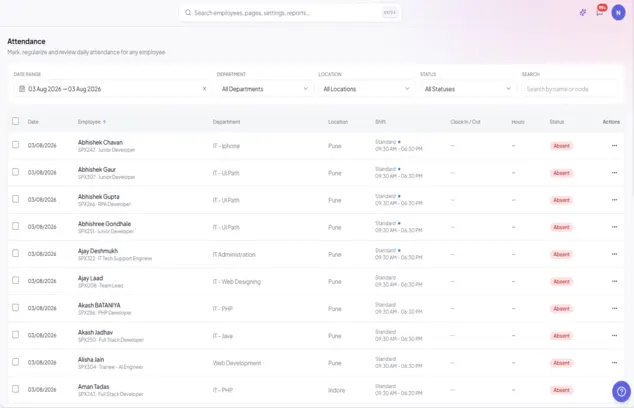Click the IT - Java department cell
Screen dimensions: 634x408
(223, 336)
